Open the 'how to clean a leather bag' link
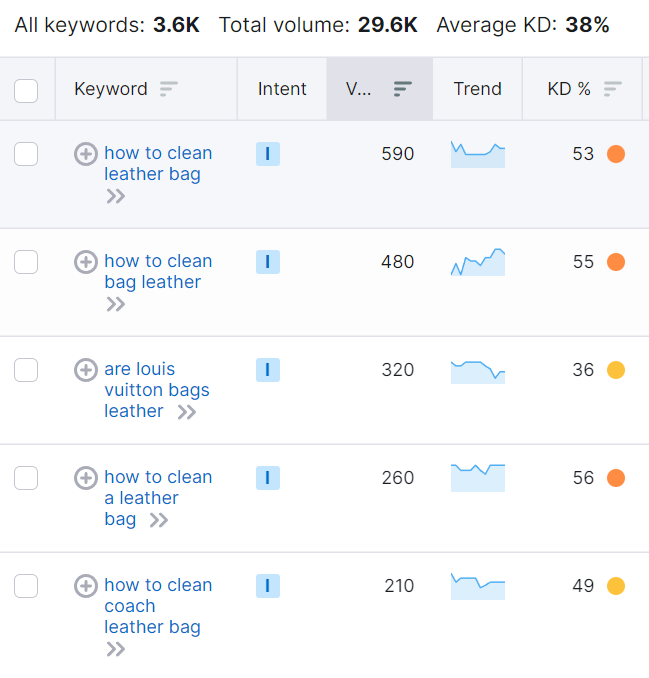 157,487
